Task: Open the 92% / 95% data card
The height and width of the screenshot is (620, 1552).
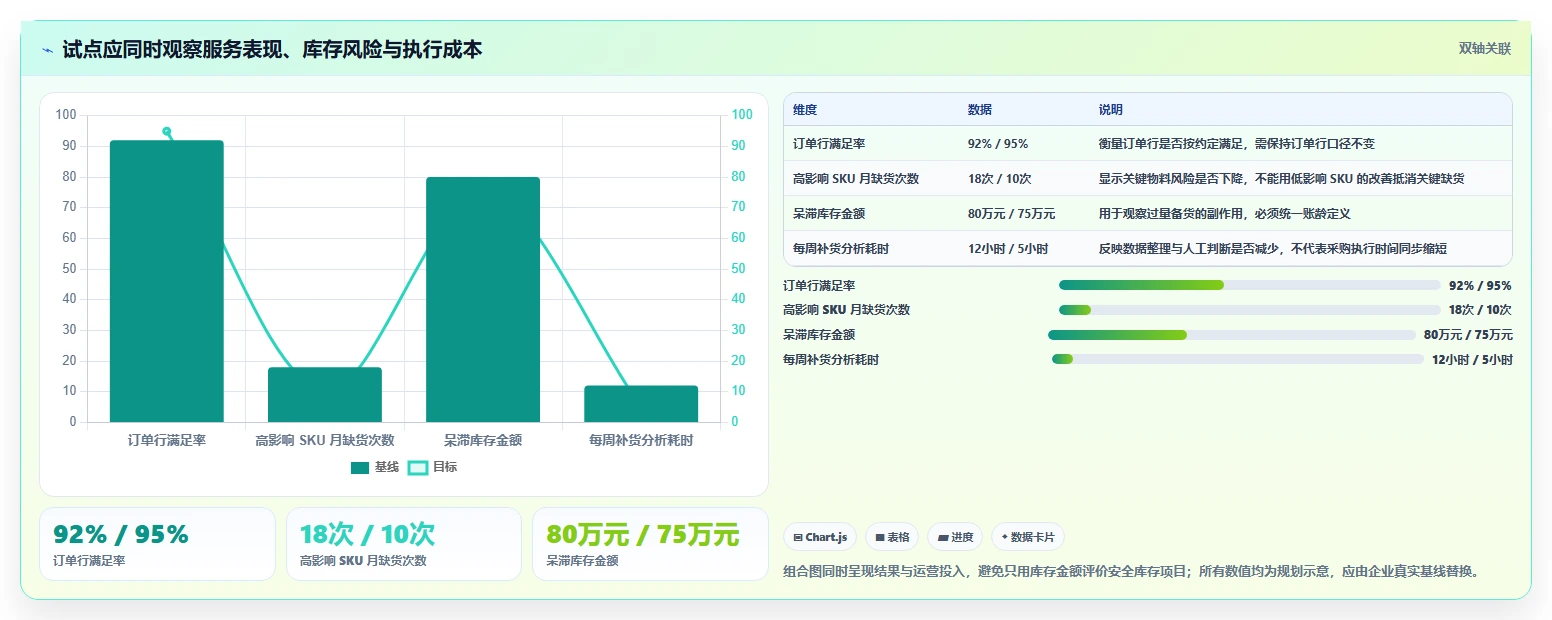Action: [x=157, y=544]
